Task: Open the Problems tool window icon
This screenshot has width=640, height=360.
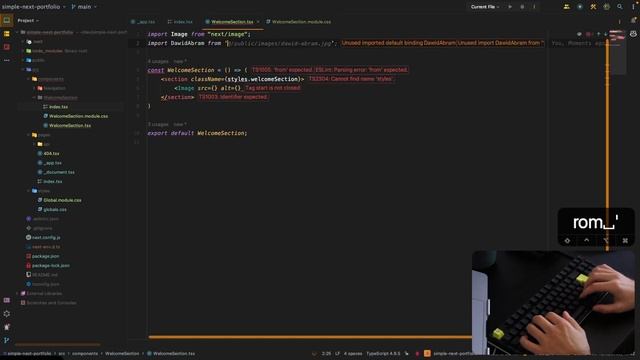Action: coord(7,327)
